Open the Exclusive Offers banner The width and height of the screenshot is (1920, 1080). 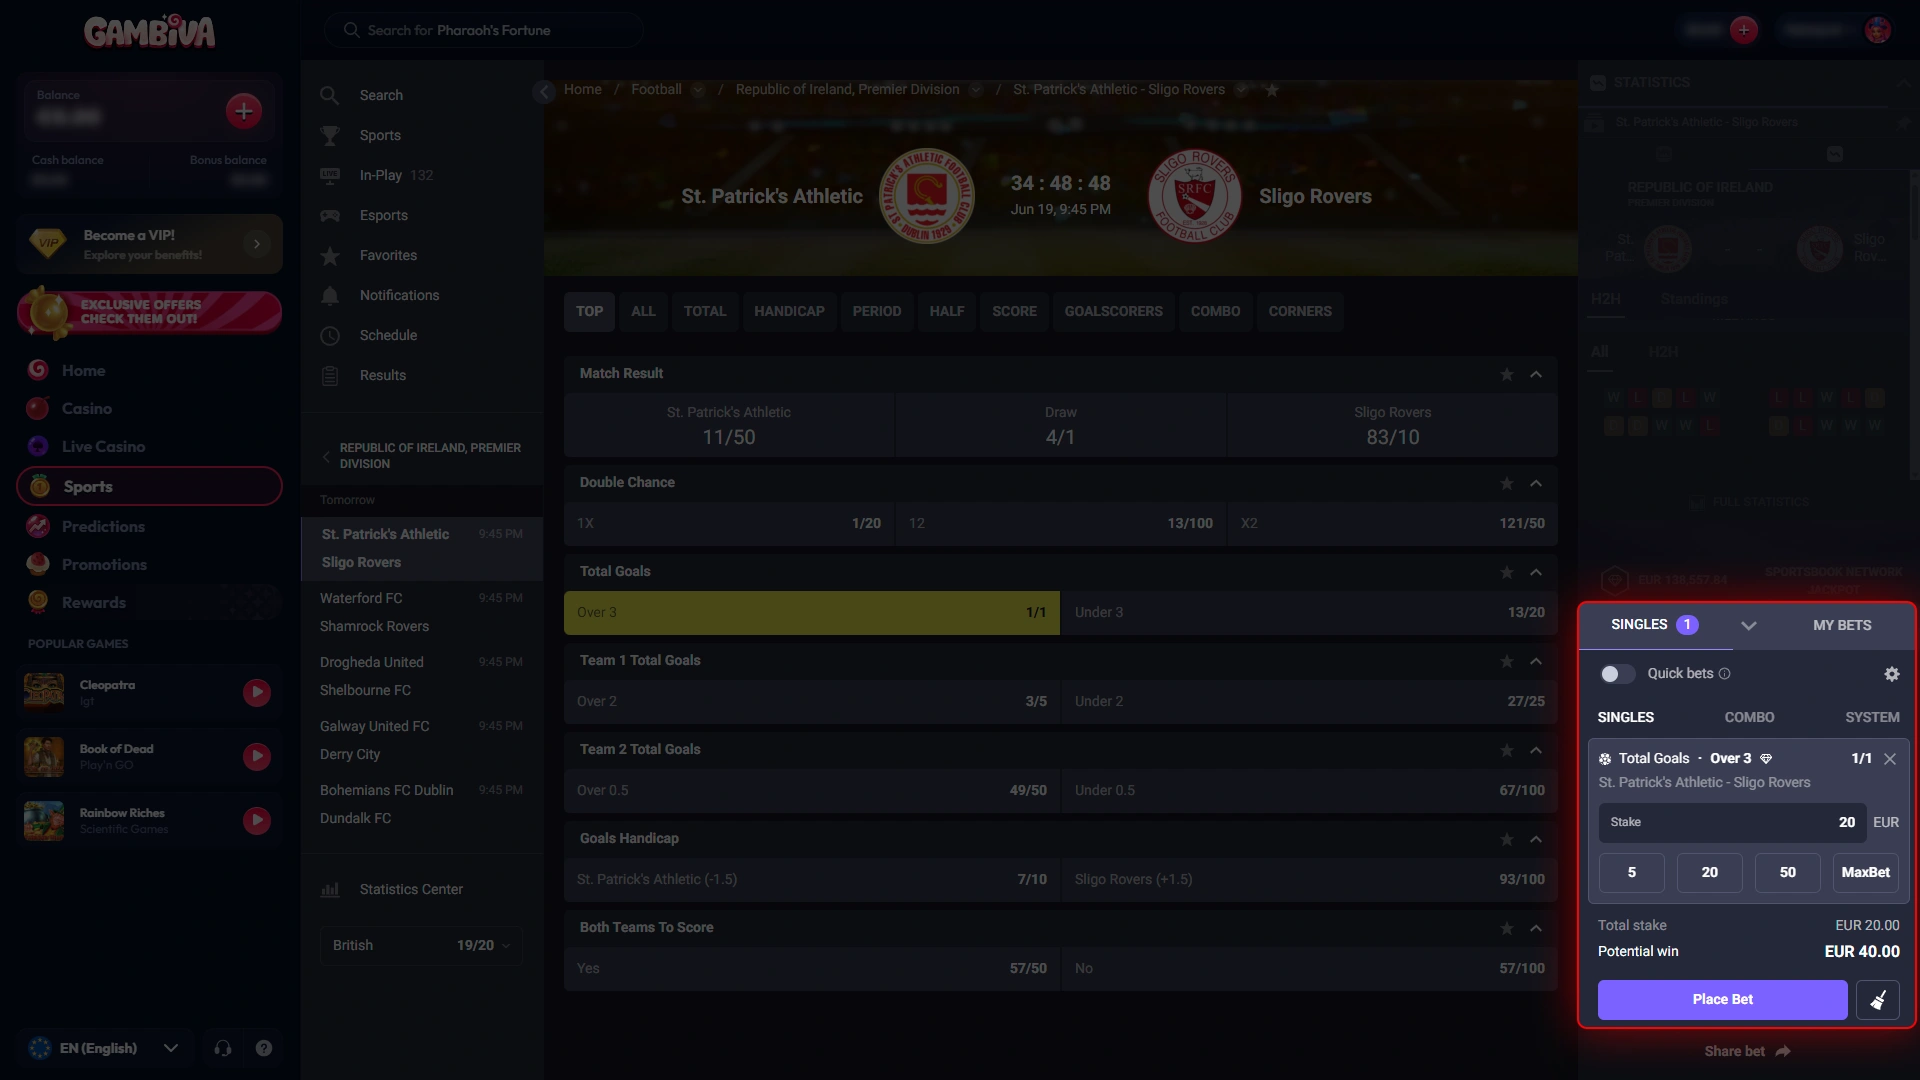pos(149,312)
